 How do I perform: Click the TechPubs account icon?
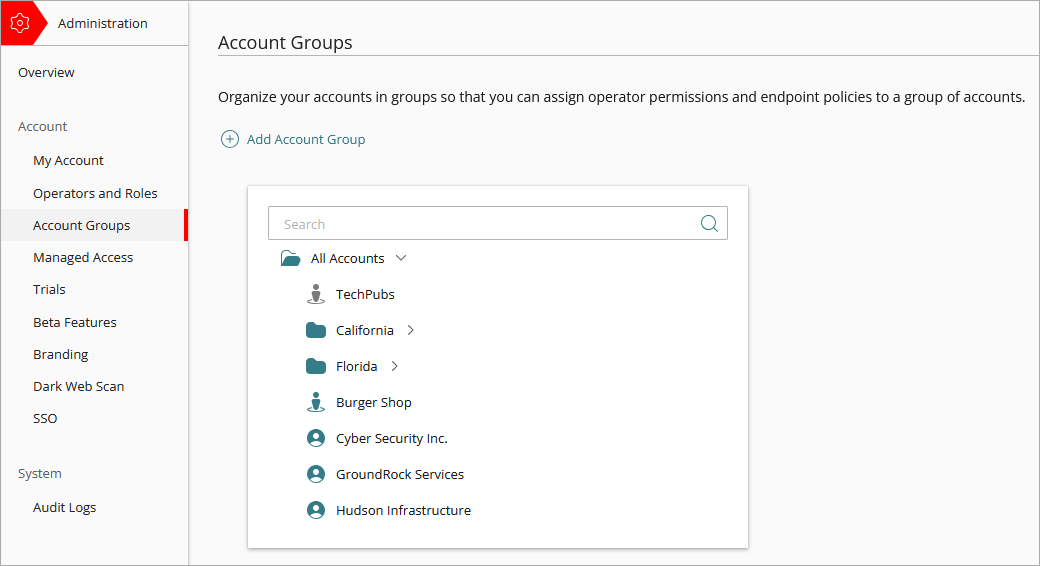316,294
